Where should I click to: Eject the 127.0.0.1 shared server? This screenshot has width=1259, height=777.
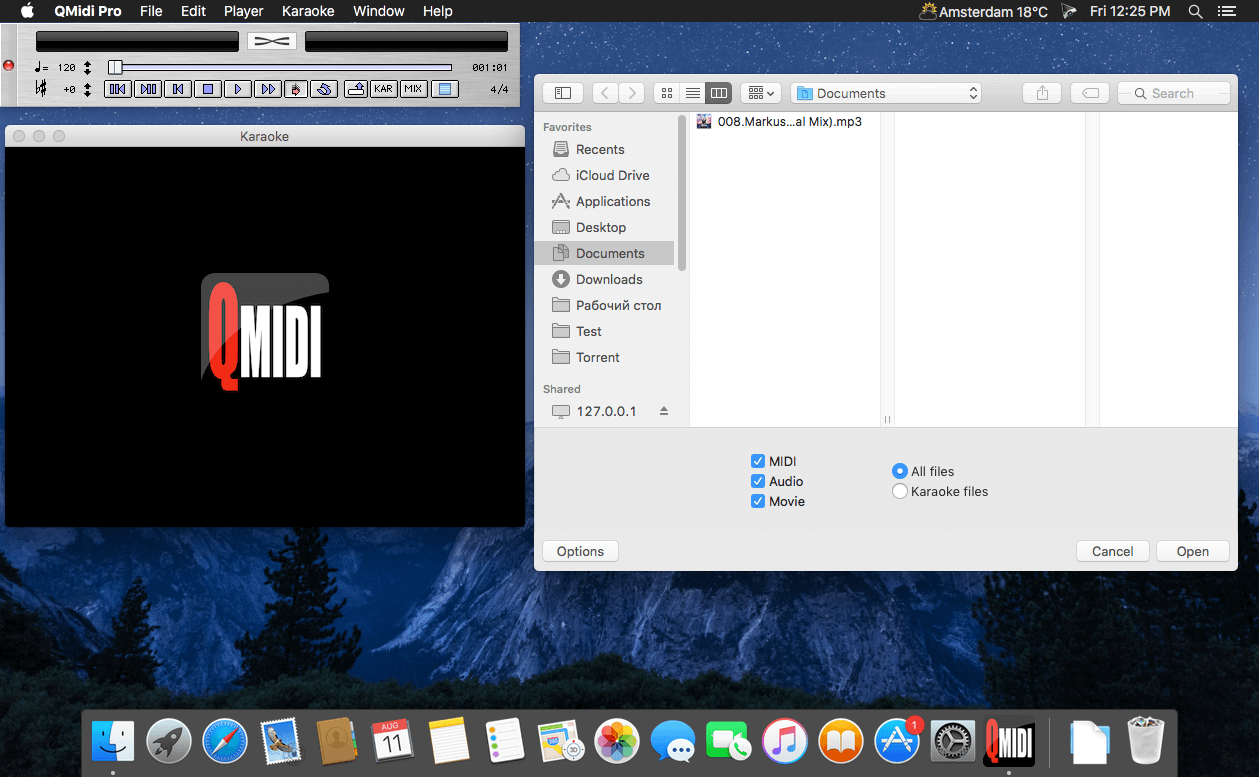pos(664,411)
